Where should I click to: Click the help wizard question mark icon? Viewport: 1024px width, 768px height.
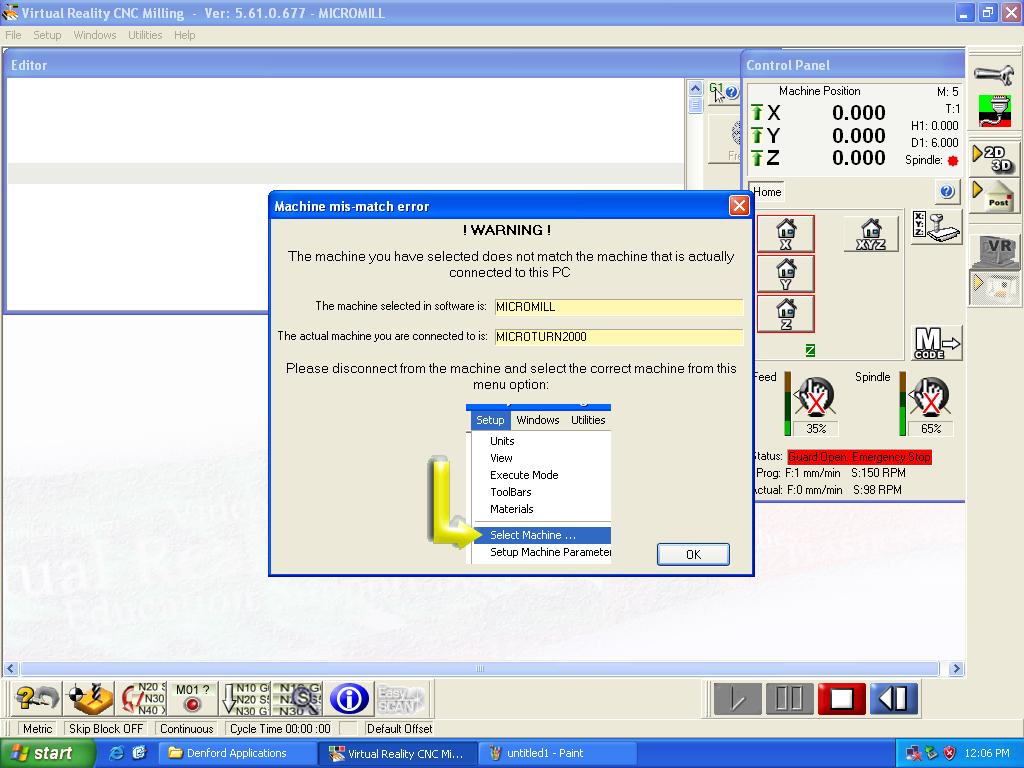pos(37,699)
